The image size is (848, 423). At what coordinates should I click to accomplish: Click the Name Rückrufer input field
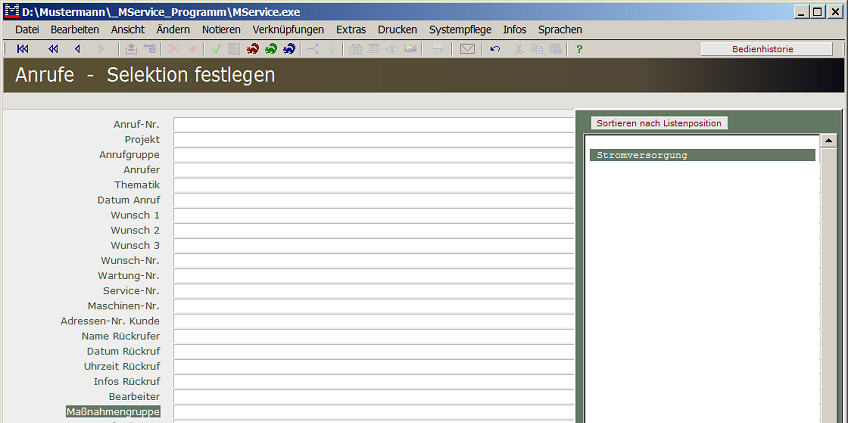(x=374, y=336)
